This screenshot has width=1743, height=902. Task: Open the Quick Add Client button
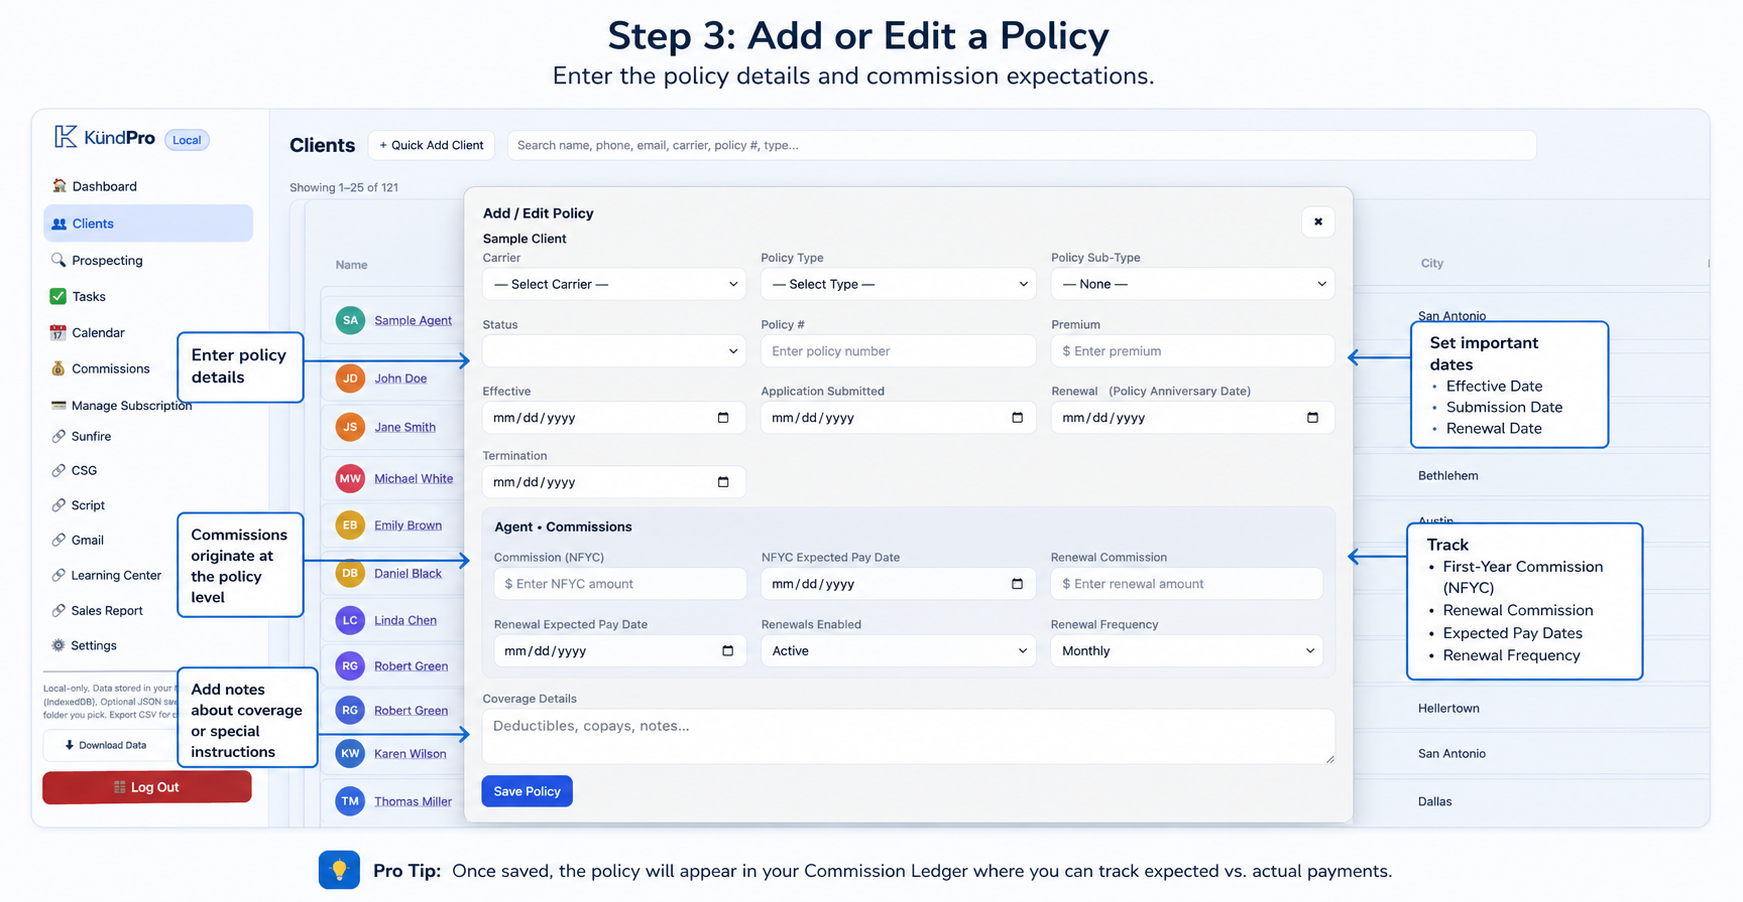431,145
